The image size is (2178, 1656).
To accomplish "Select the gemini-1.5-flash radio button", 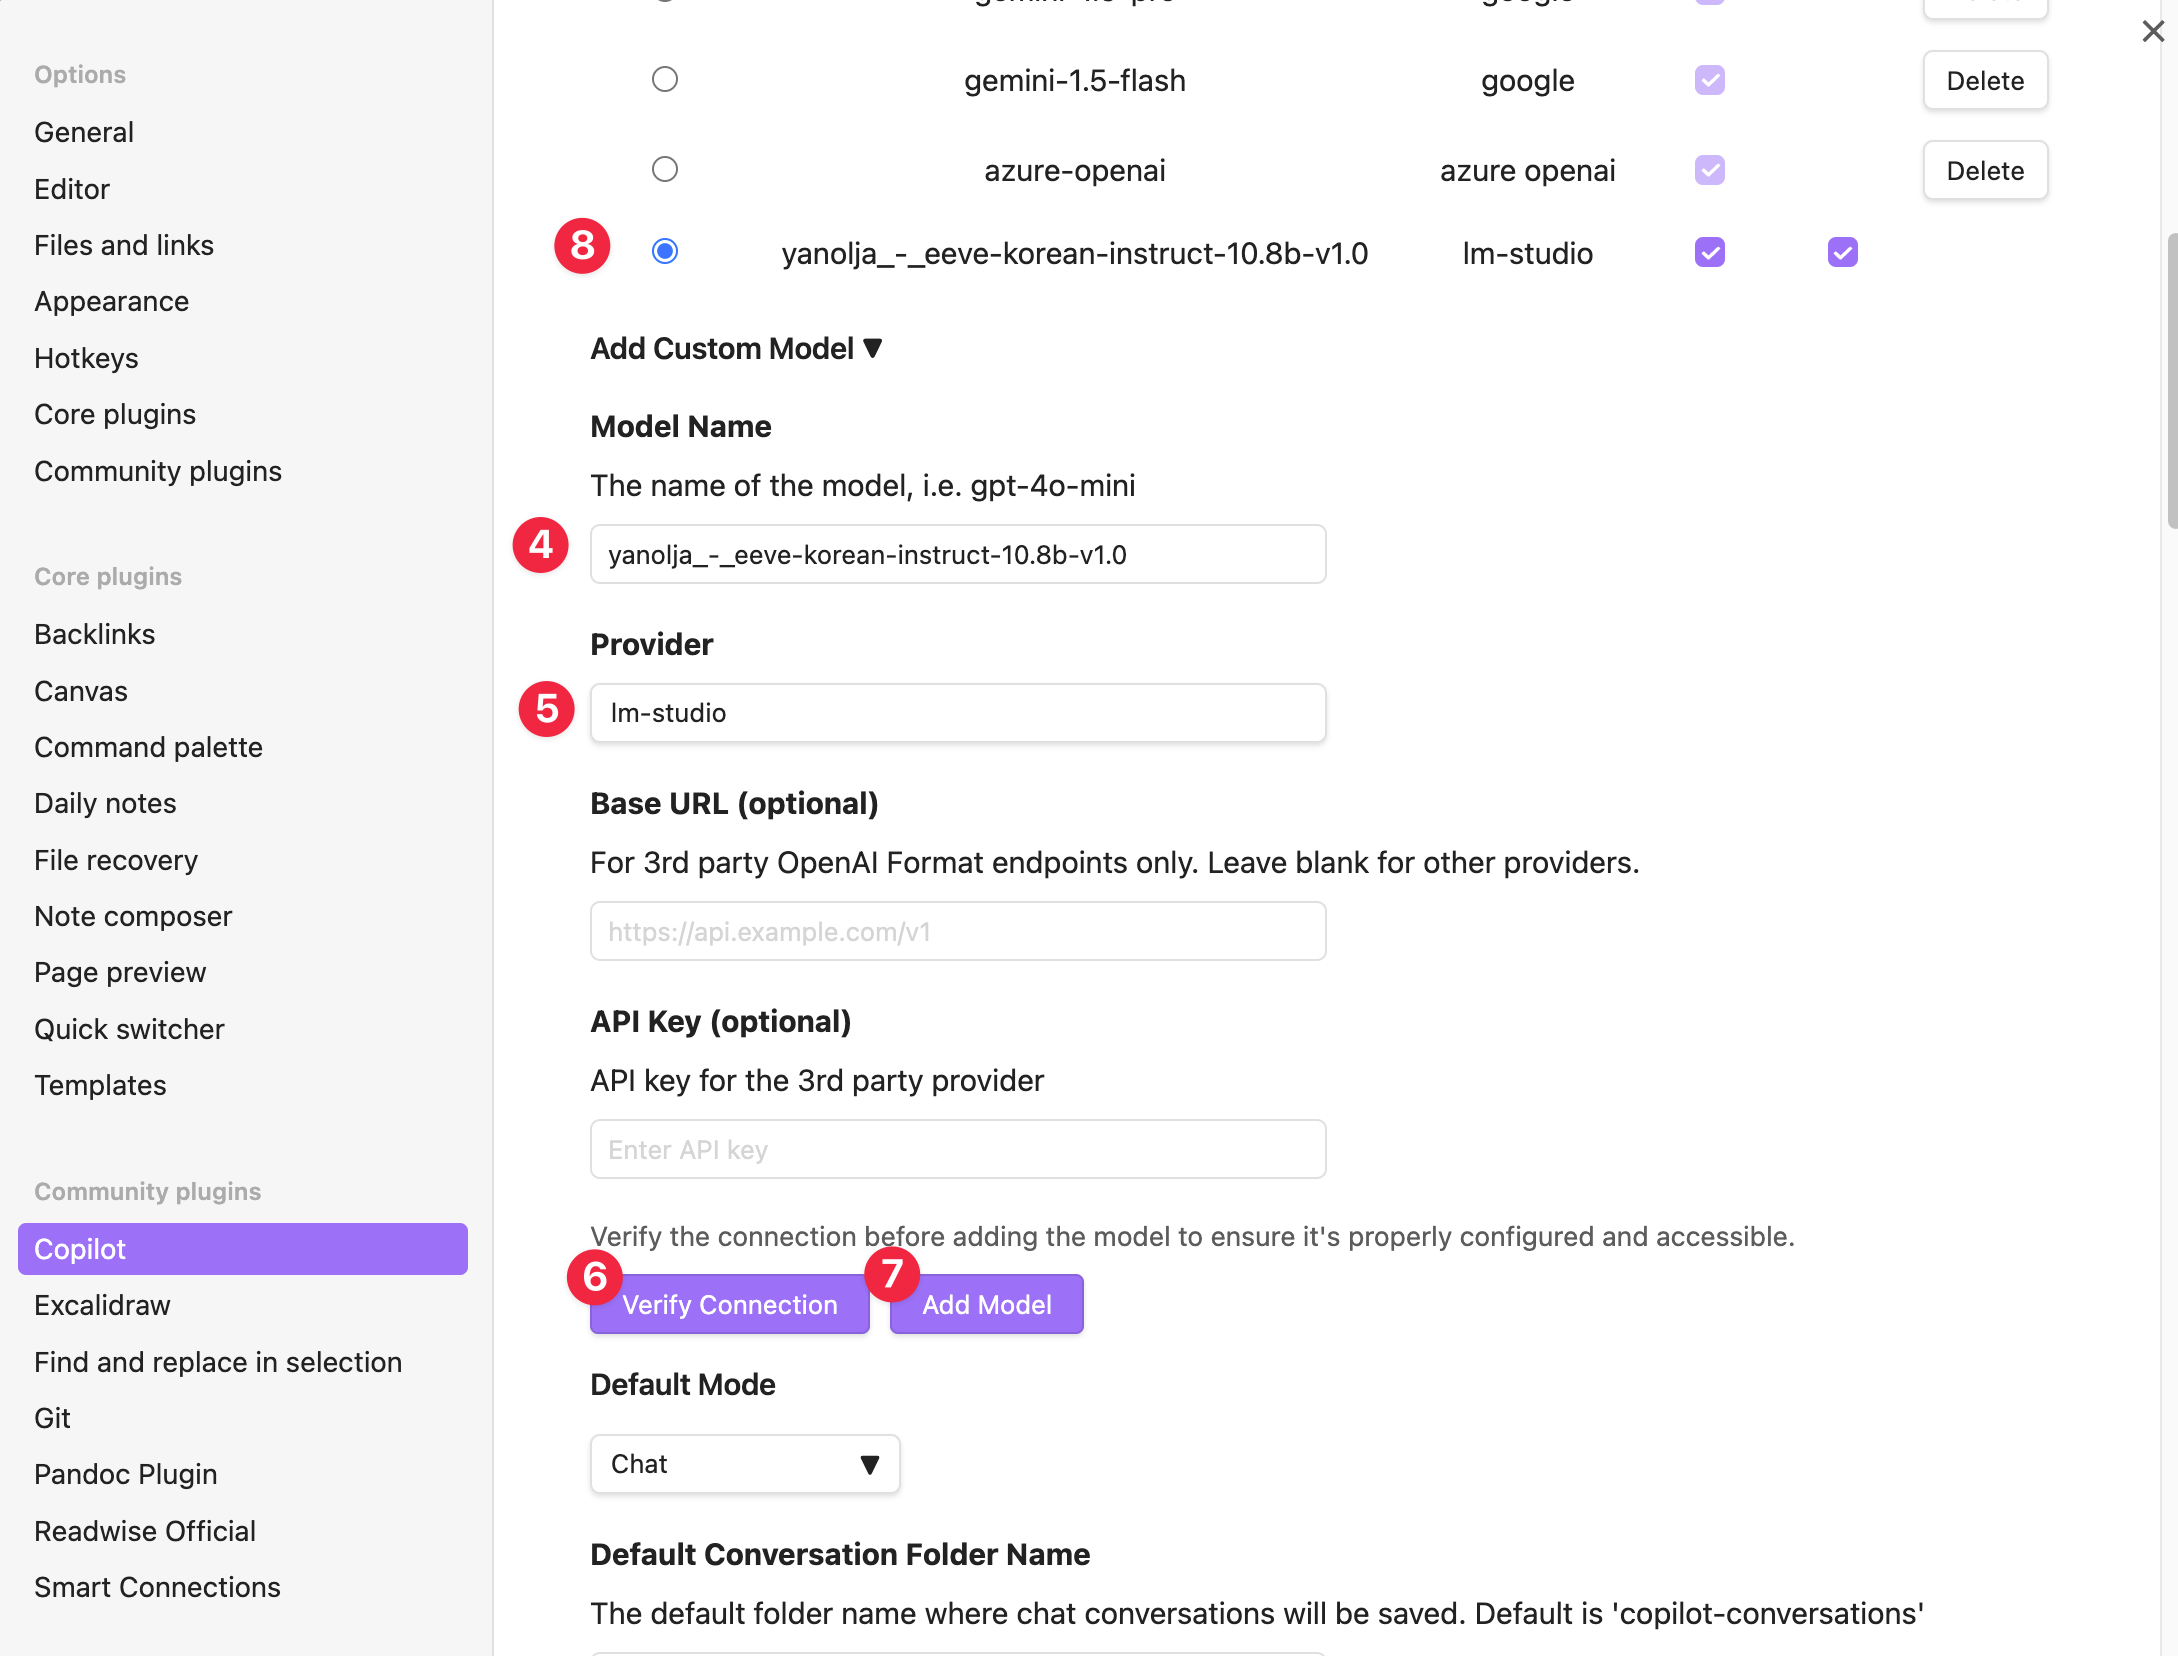I will [665, 79].
